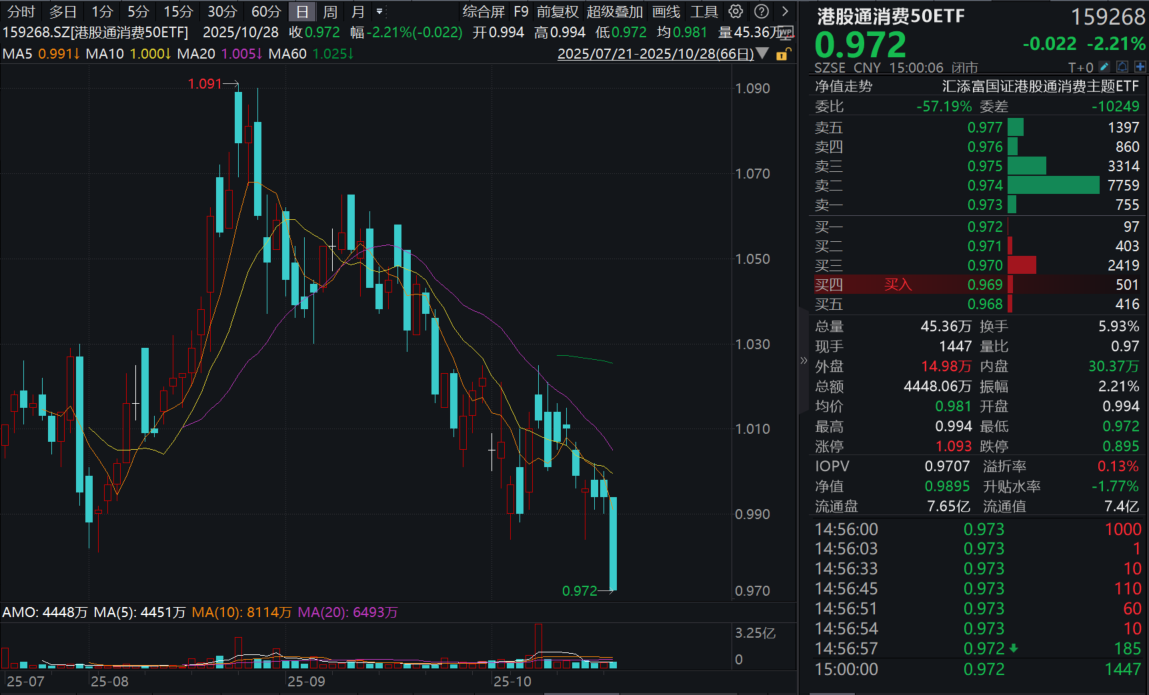Image resolution: width=1149 pixels, height=695 pixels.
Task: Open the chart settings gear icon
Action: [x=736, y=12]
